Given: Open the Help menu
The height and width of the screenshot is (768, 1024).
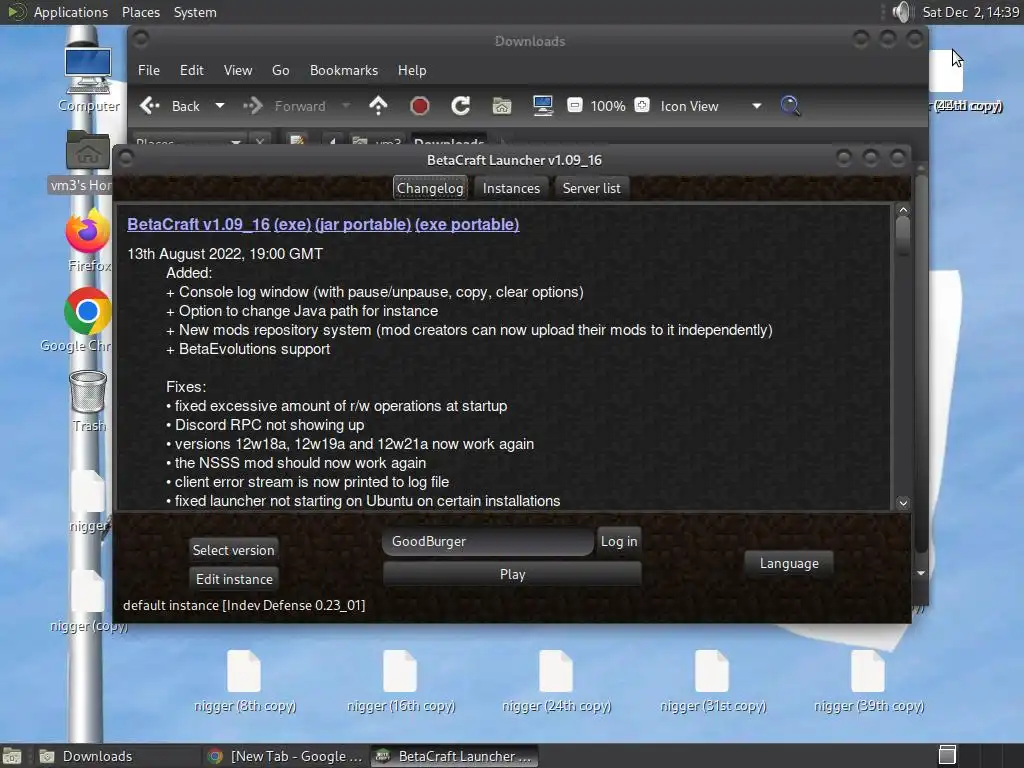Looking at the screenshot, I should click(412, 70).
